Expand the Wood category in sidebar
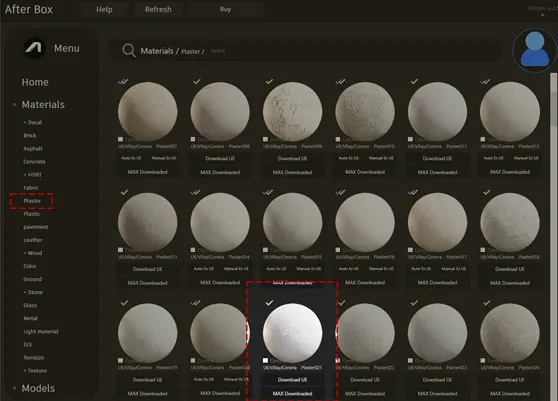Viewport: 558px width, 401px height. (33, 253)
